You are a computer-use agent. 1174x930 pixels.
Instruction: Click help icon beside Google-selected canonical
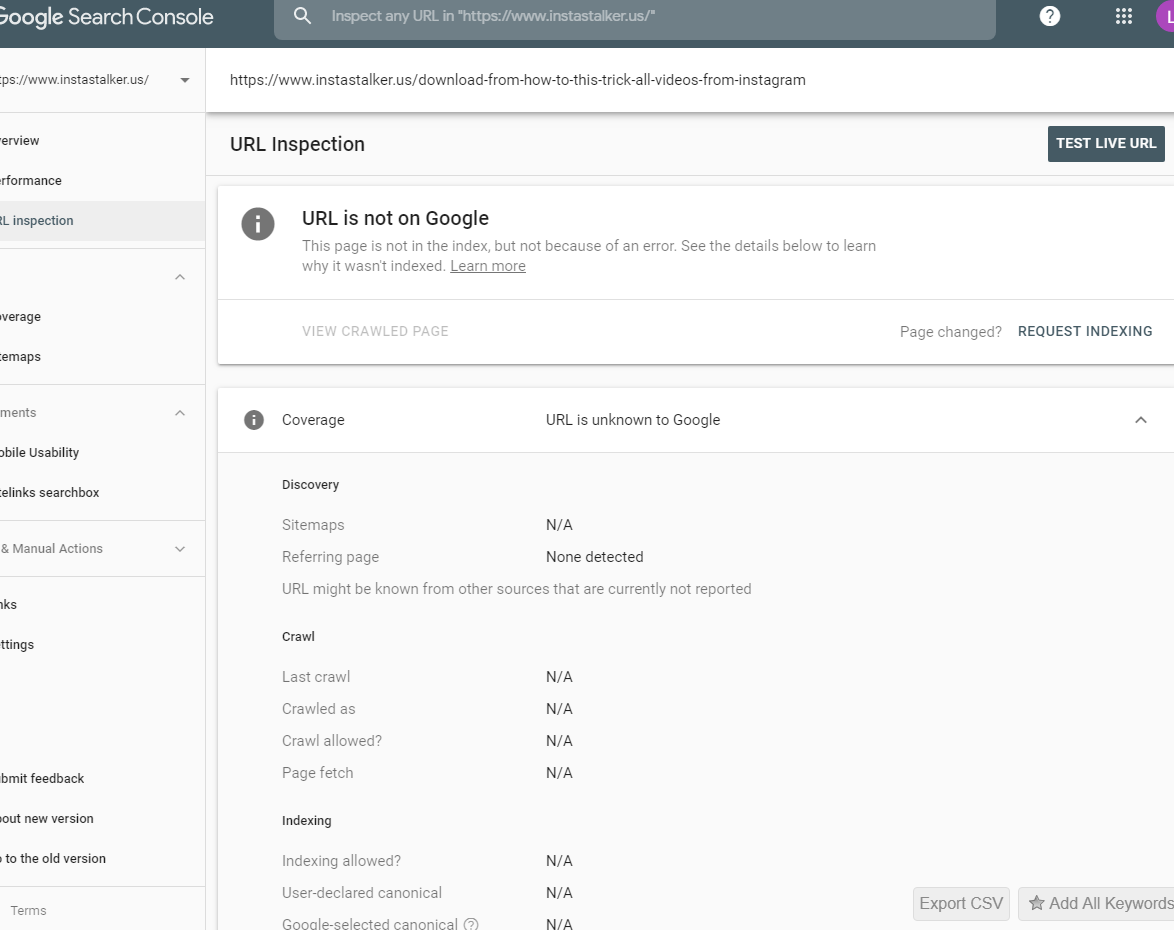[x=471, y=923]
